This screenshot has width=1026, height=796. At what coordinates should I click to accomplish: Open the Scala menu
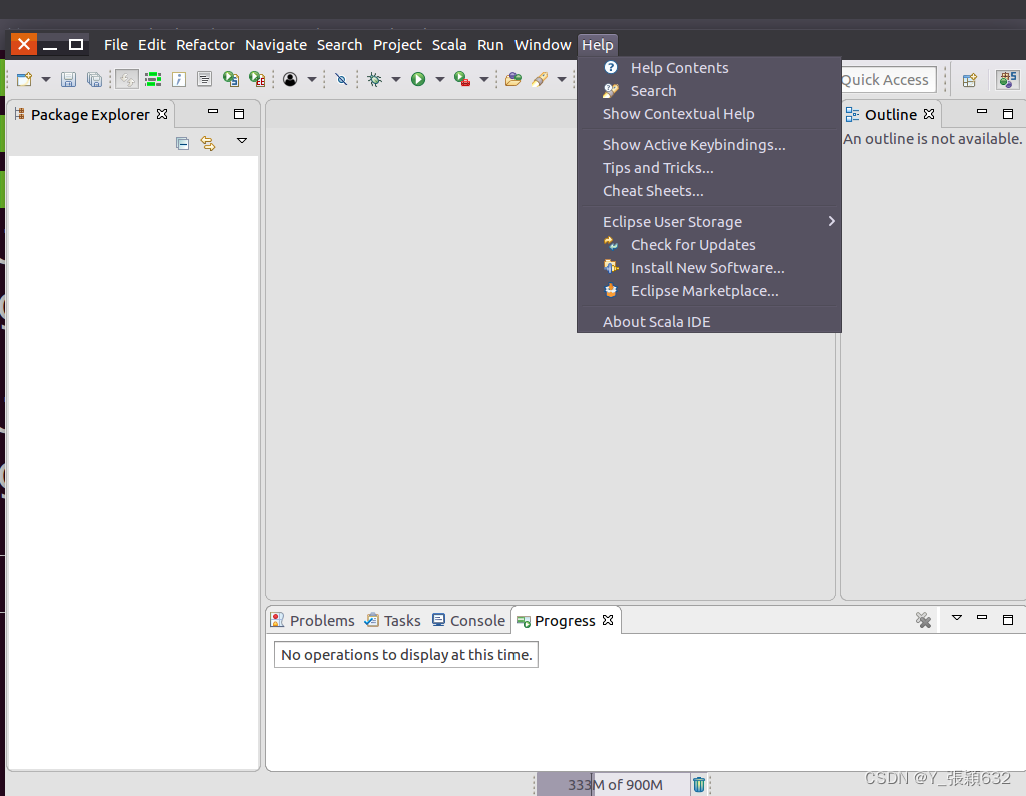point(449,45)
